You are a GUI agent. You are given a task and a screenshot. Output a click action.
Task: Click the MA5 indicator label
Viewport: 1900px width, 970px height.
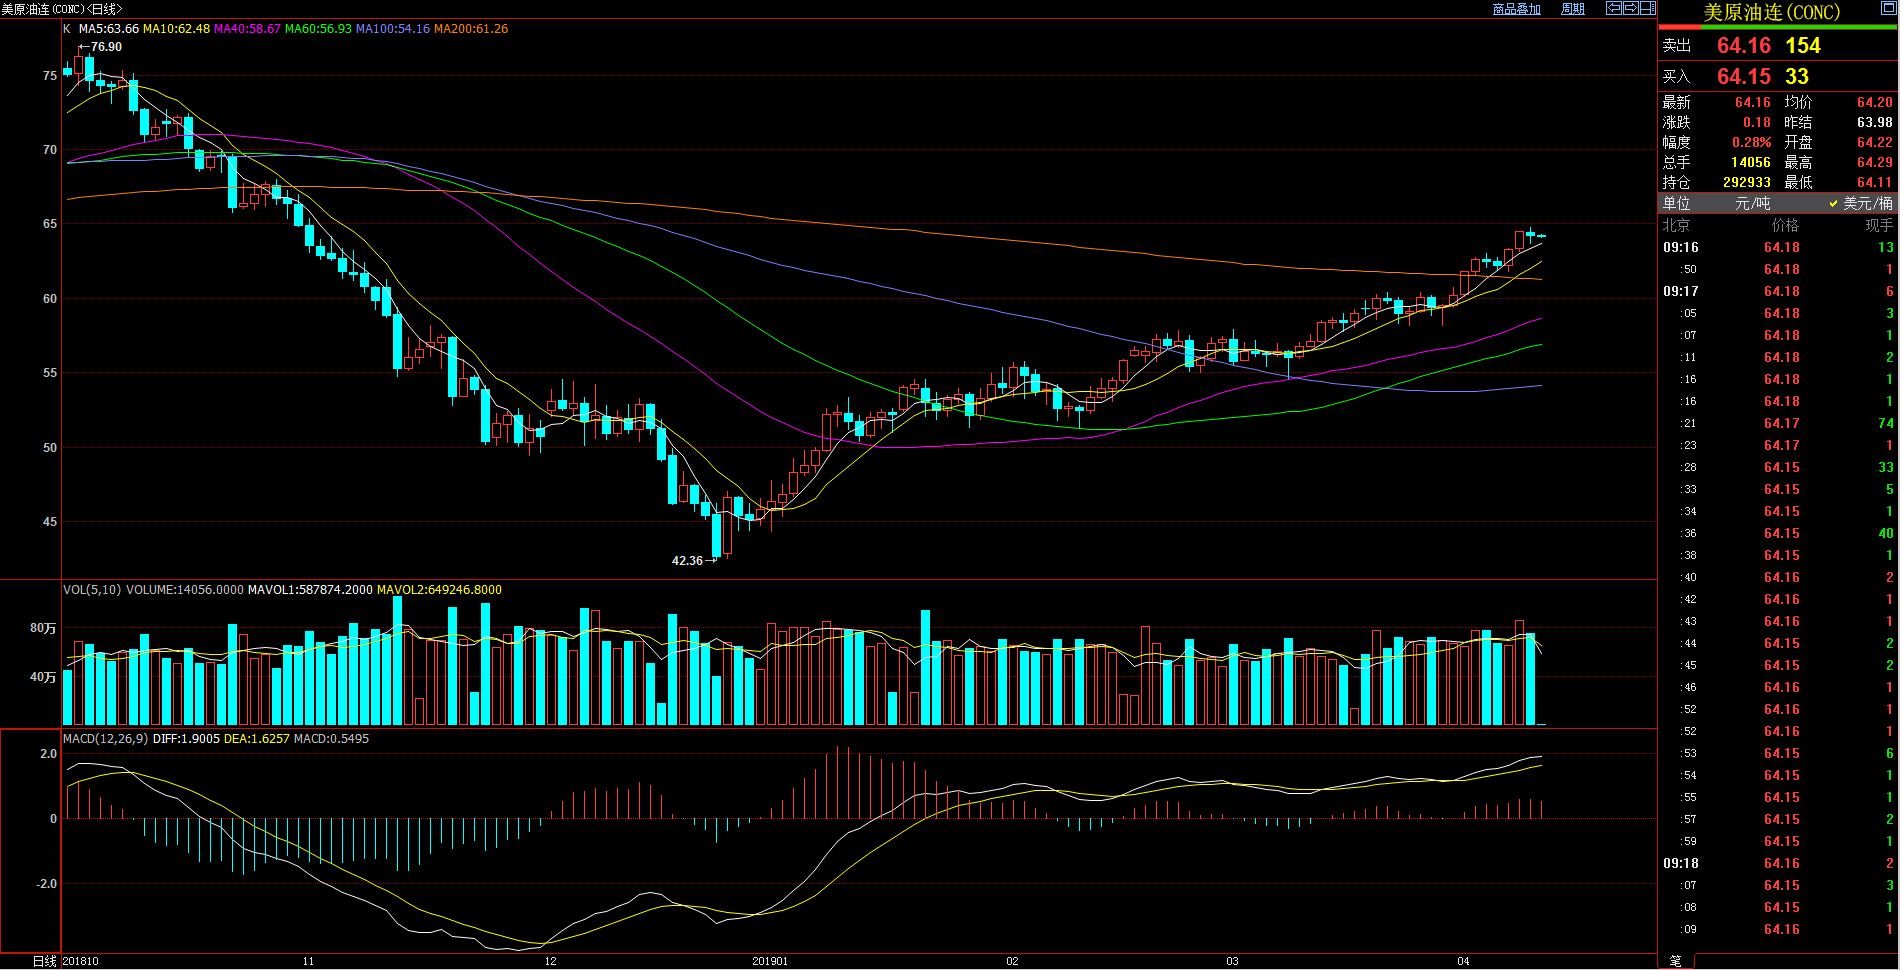pos(108,29)
